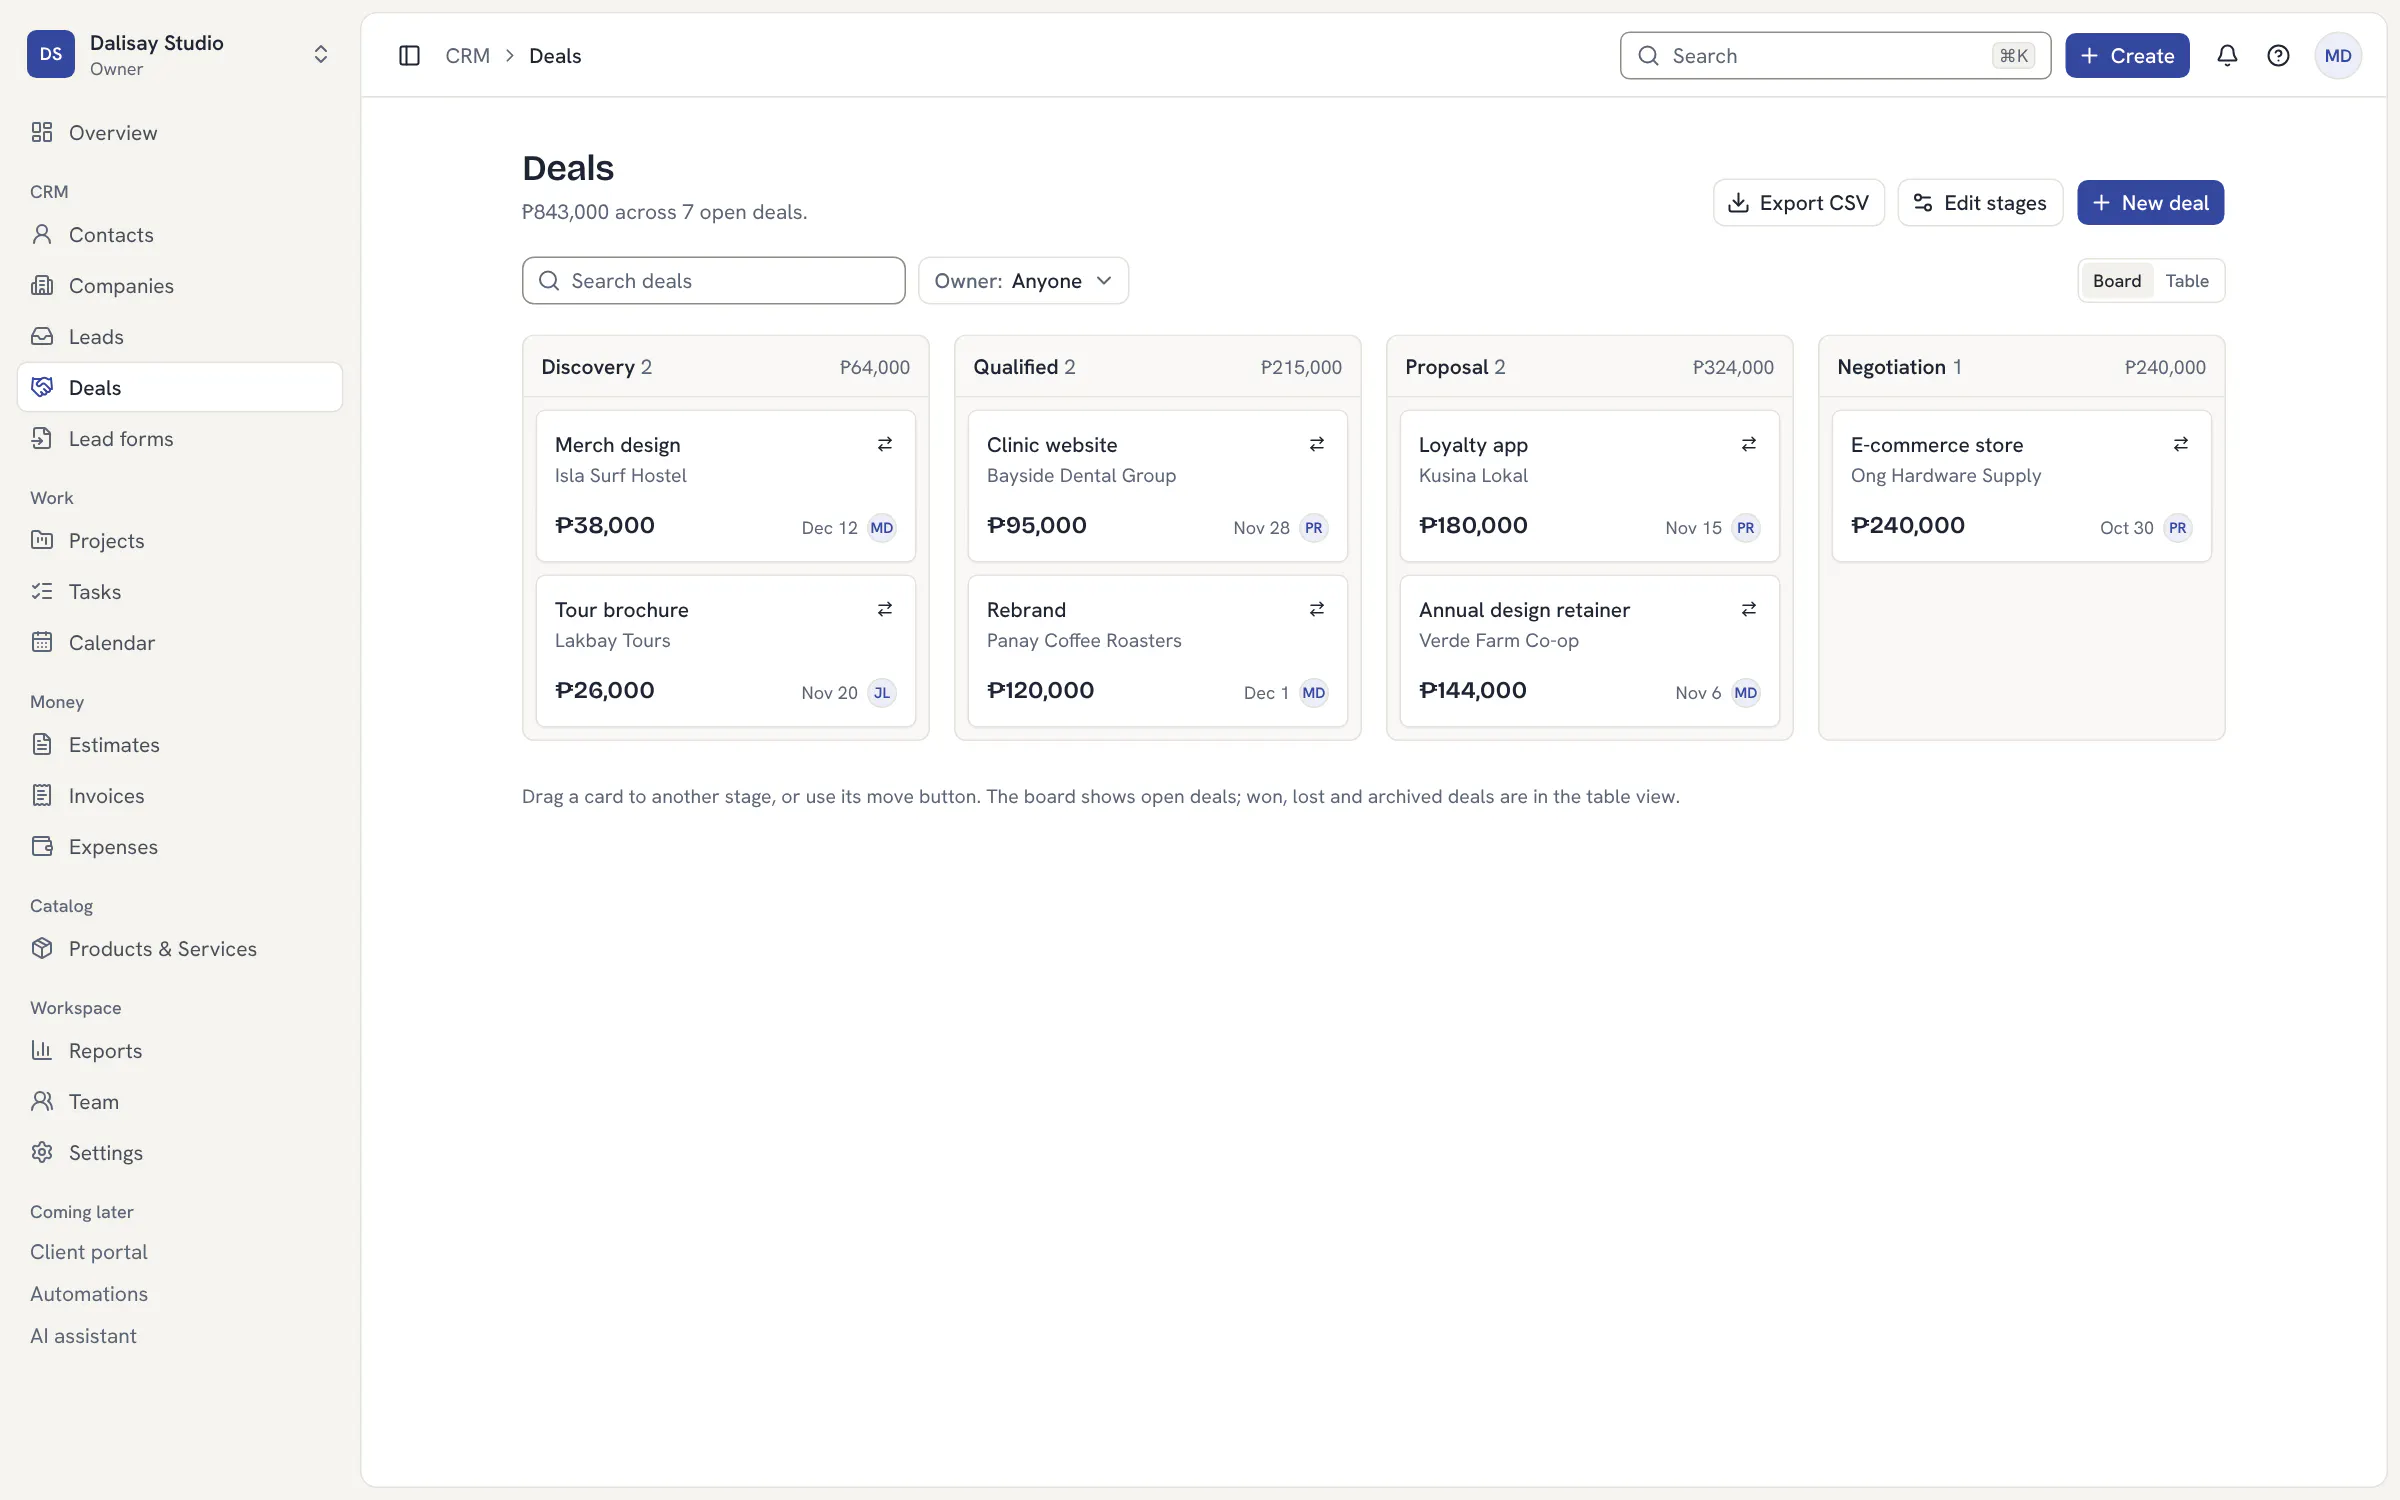
Task: Click the move button on Merch design card
Action: (885, 444)
